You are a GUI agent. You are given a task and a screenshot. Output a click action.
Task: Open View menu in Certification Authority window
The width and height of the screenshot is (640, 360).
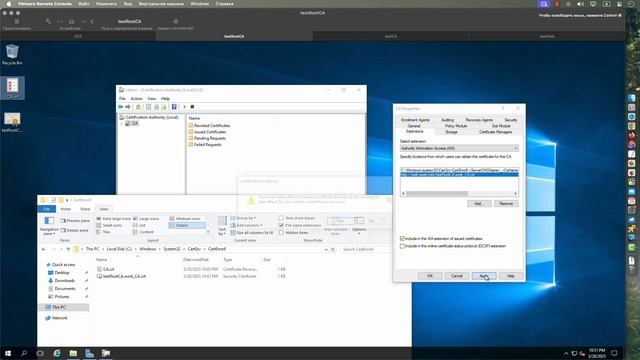[x=151, y=98]
